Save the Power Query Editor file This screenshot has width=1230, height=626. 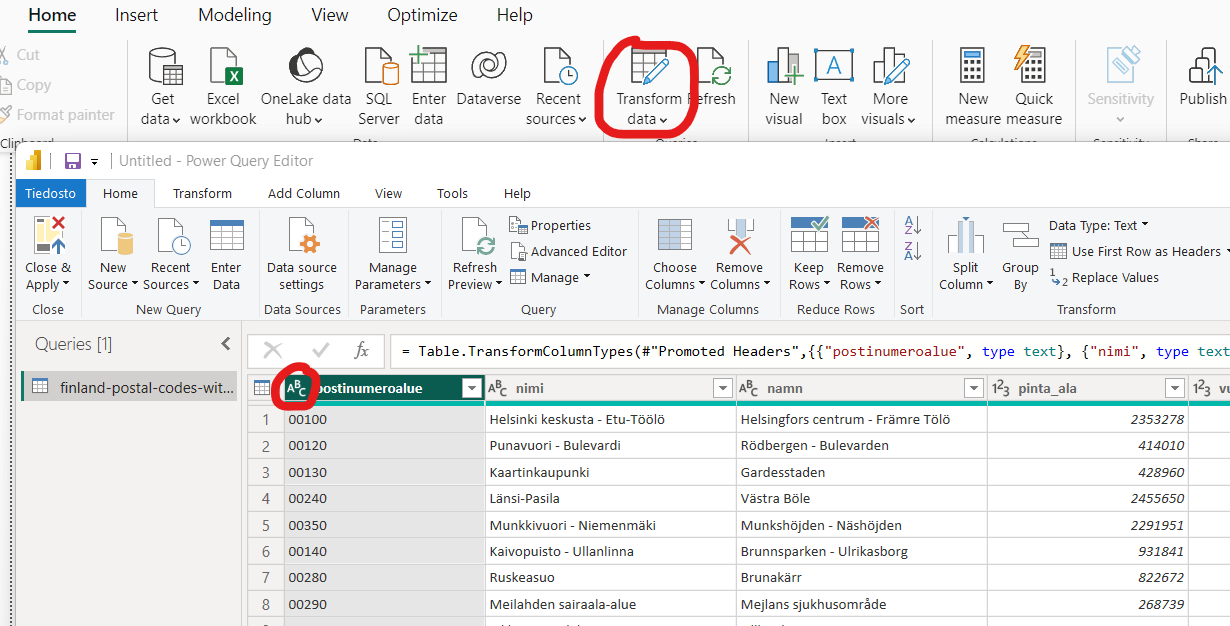pyautogui.click(x=72, y=161)
